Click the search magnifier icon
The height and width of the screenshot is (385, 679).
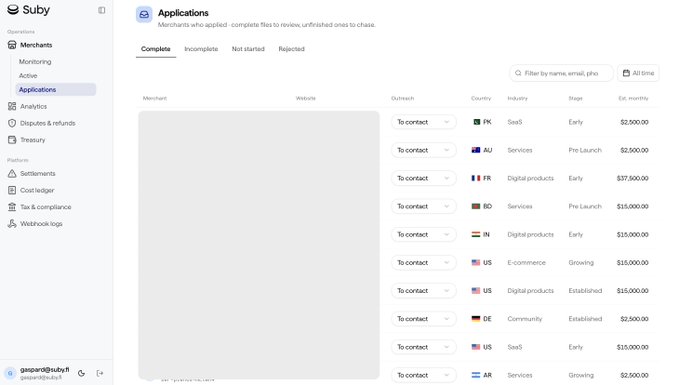click(518, 73)
